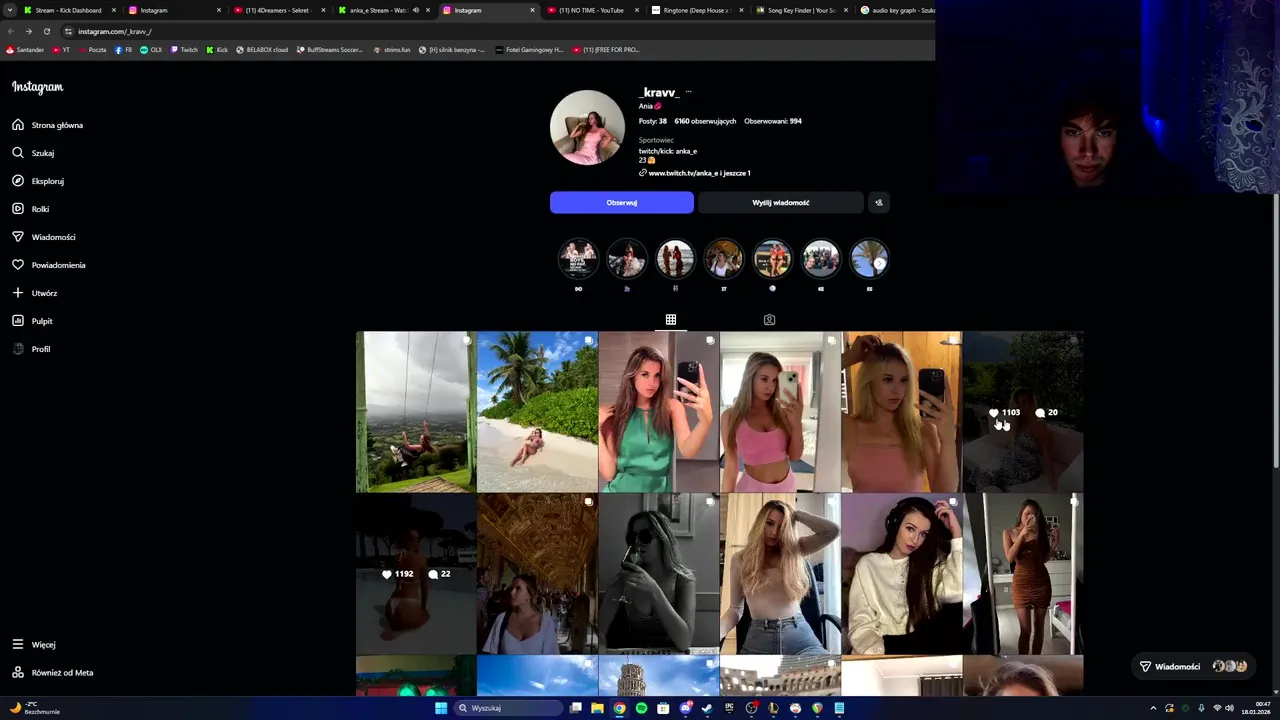Go to Profil in sidebar

(x=31, y=349)
